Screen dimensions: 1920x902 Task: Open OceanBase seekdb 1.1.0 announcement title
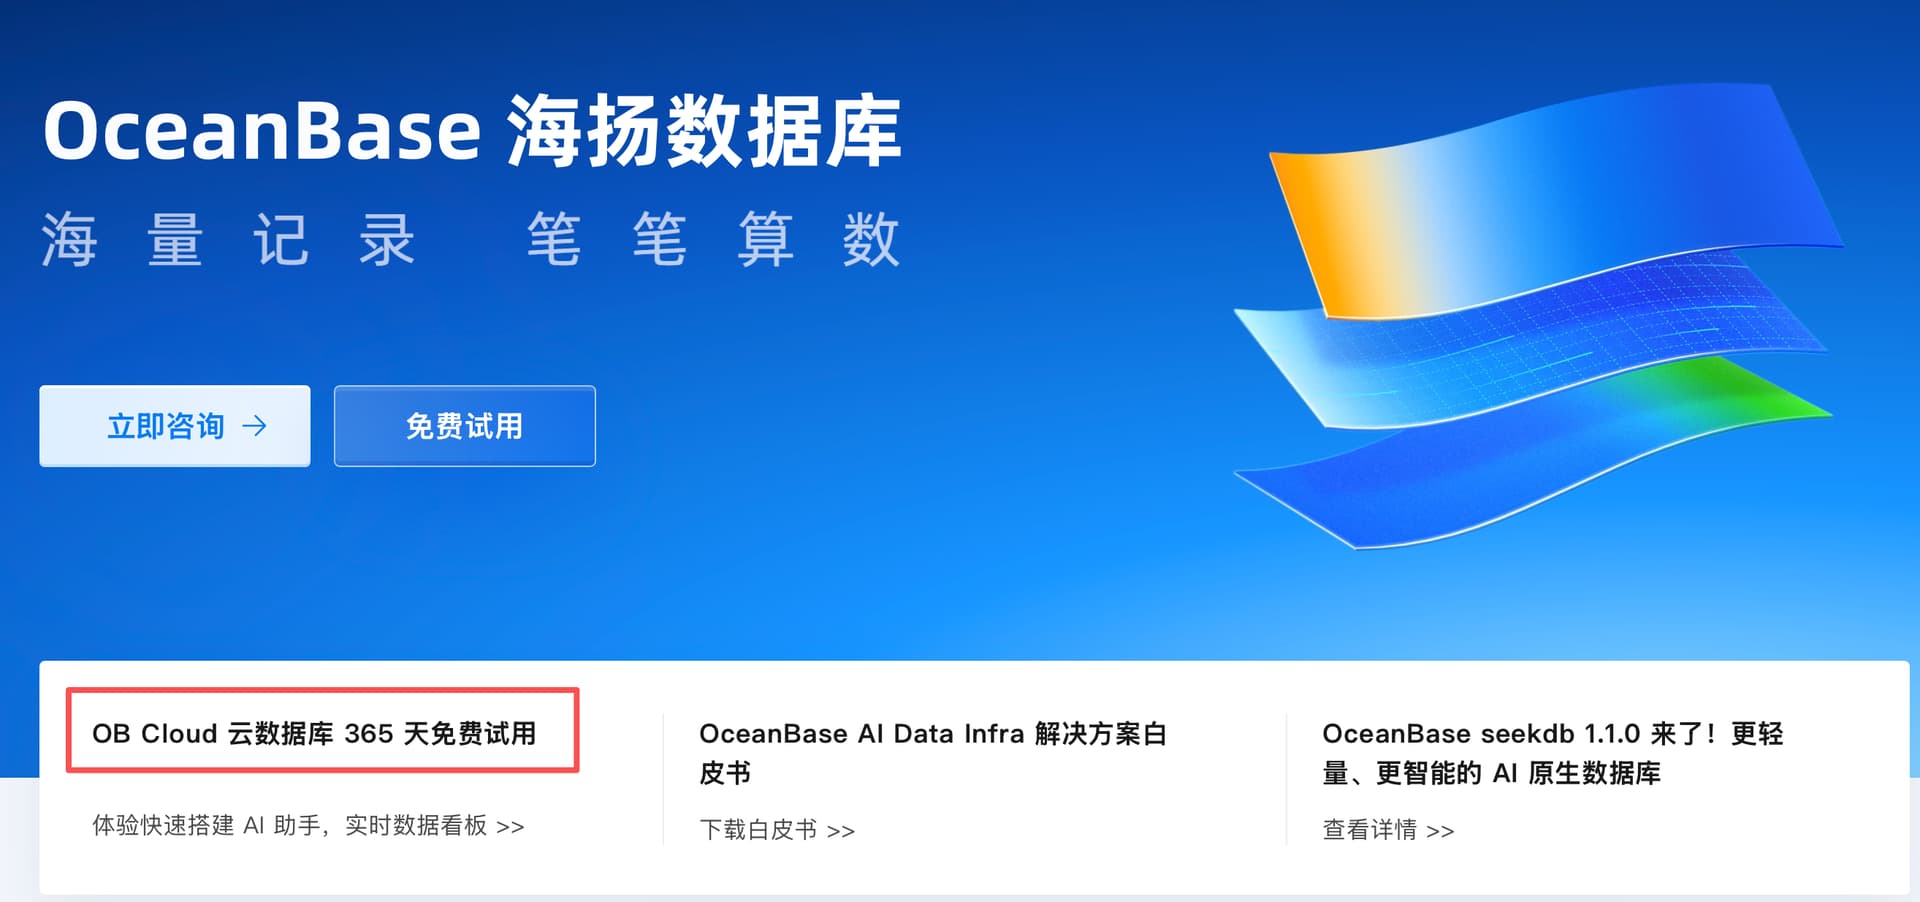pyautogui.click(x=1553, y=753)
